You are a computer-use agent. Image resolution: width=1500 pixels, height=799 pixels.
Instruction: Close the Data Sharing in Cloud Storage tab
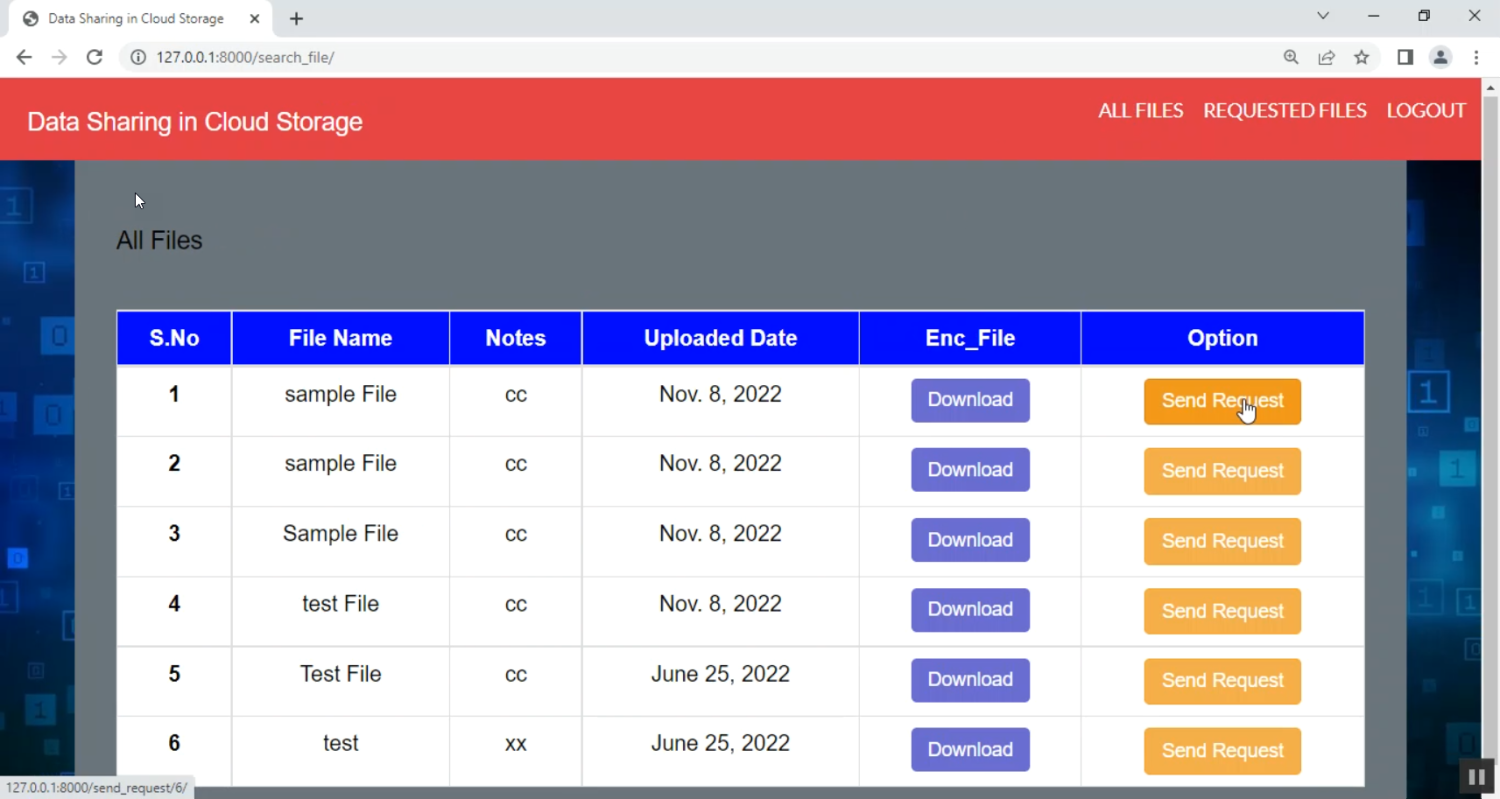254,18
